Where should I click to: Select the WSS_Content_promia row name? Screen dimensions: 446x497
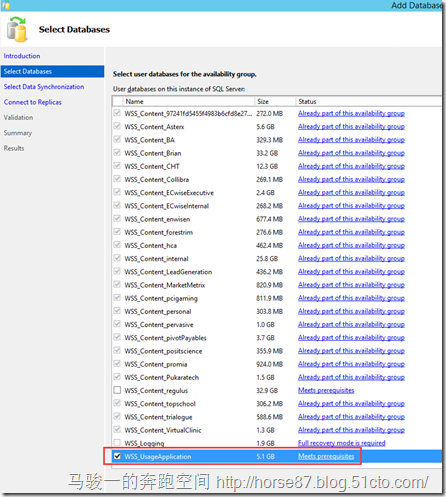[x=156, y=364]
